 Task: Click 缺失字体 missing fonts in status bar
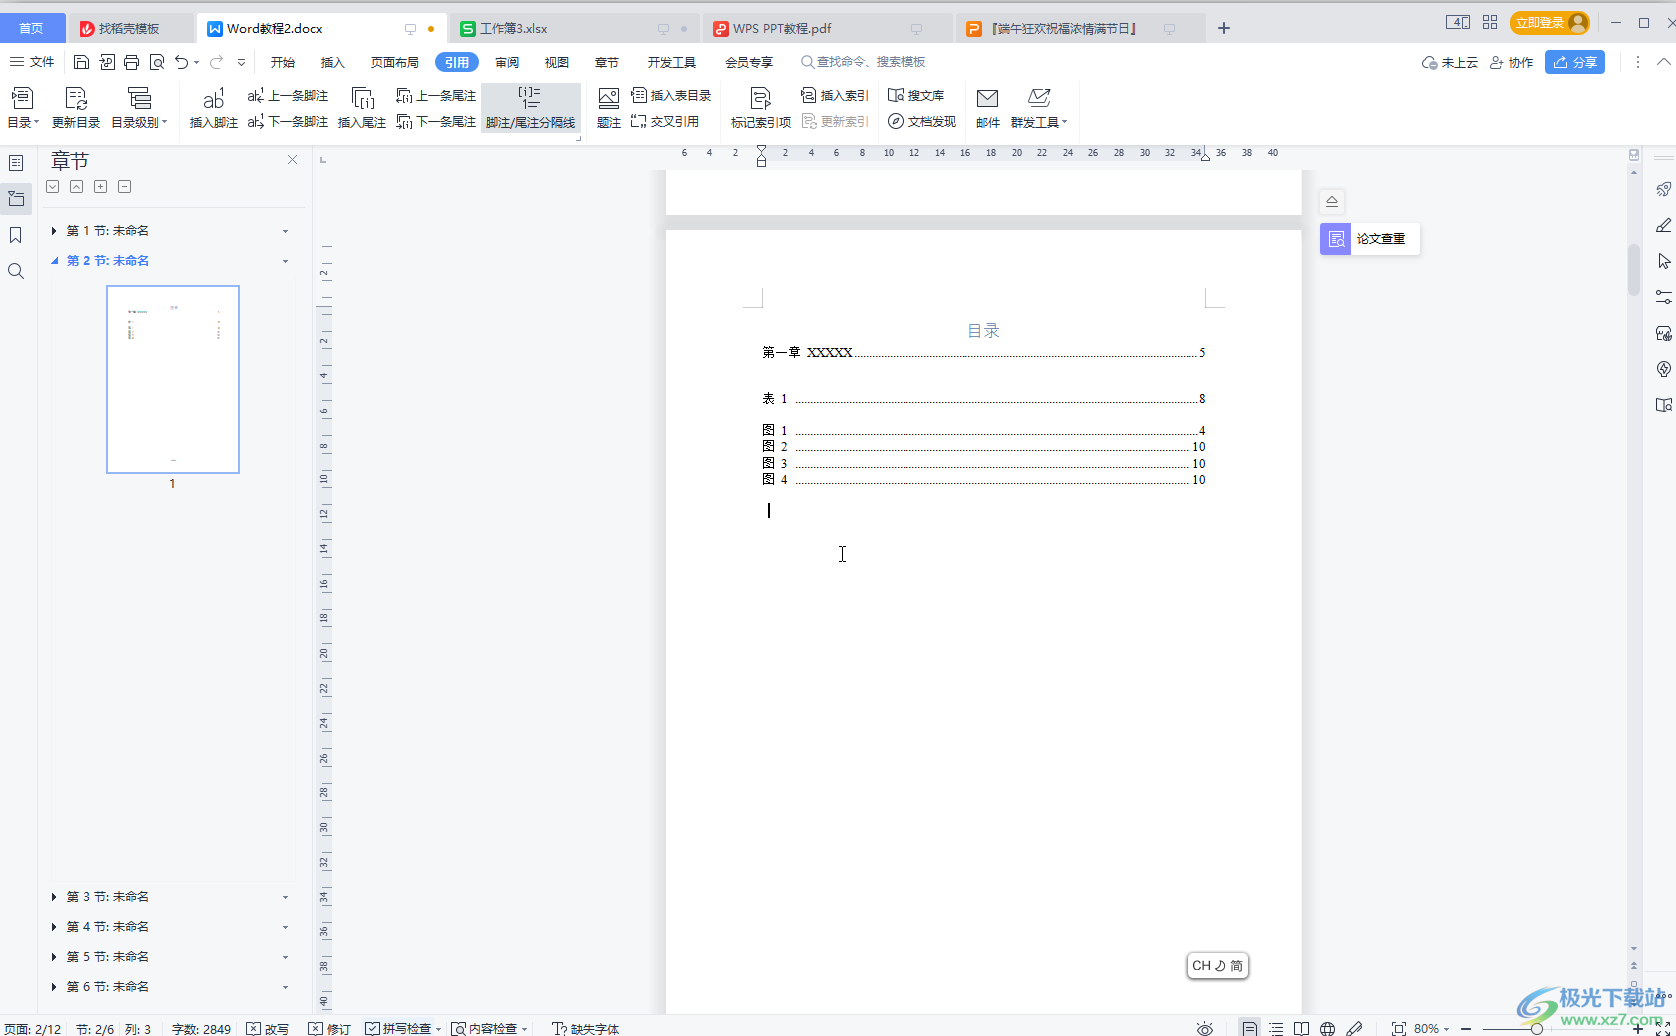pyautogui.click(x=586, y=1028)
